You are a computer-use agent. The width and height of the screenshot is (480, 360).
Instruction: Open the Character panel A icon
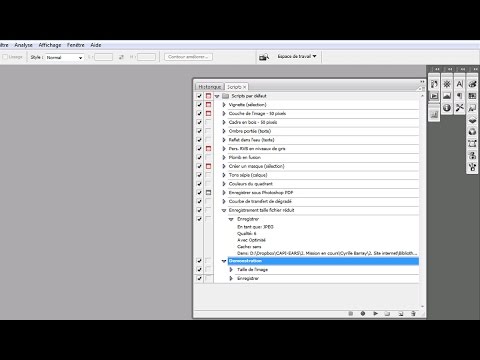point(460,84)
